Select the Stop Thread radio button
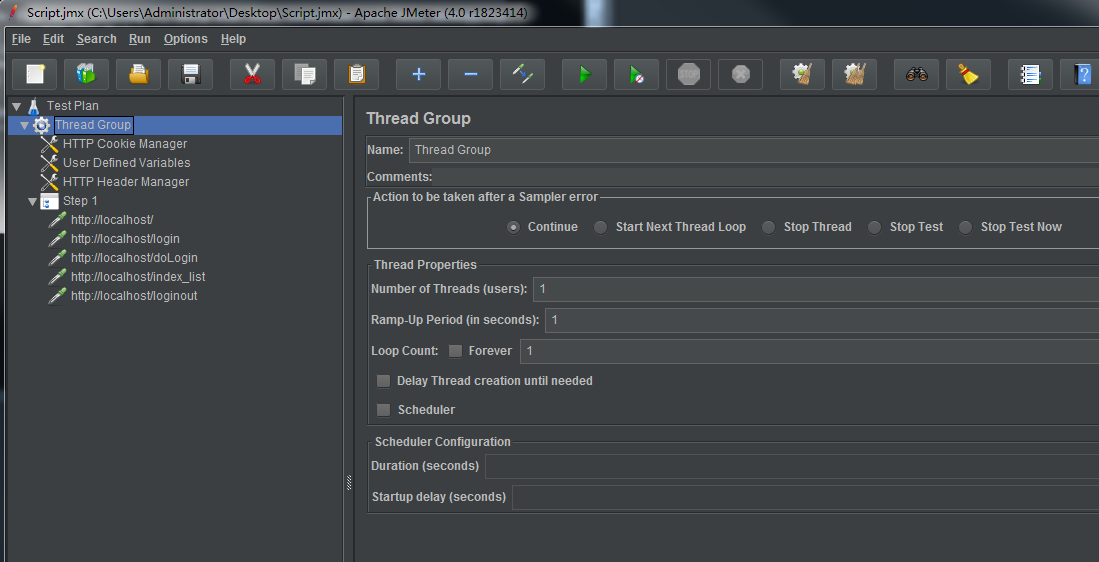This screenshot has height=562, width=1099. pos(769,227)
